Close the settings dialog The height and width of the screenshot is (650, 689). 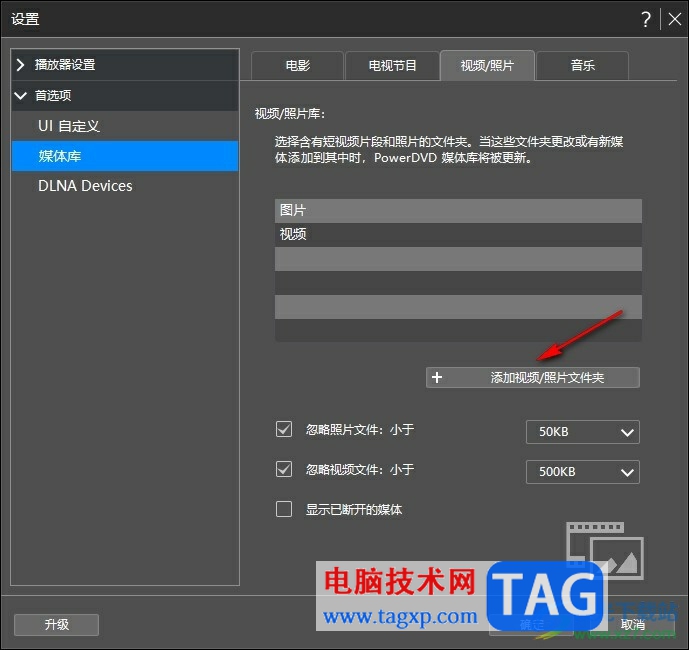click(674, 19)
